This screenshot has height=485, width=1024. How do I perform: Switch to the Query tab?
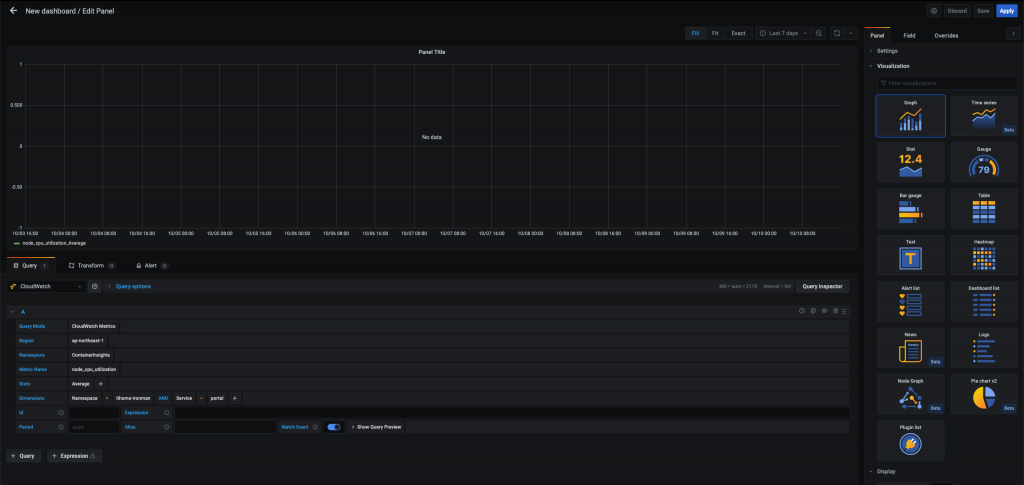(x=30, y=266)
